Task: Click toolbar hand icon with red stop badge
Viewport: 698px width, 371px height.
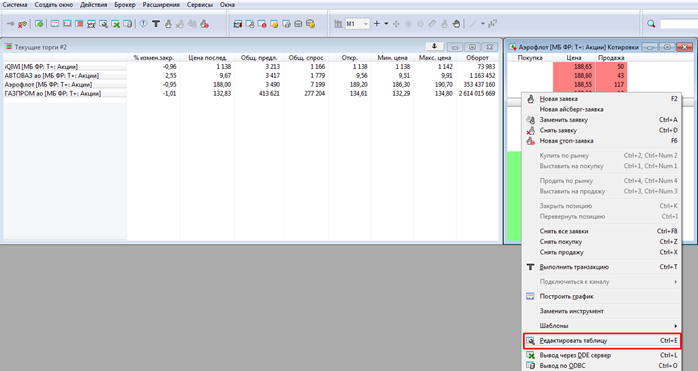Action: 204,24
